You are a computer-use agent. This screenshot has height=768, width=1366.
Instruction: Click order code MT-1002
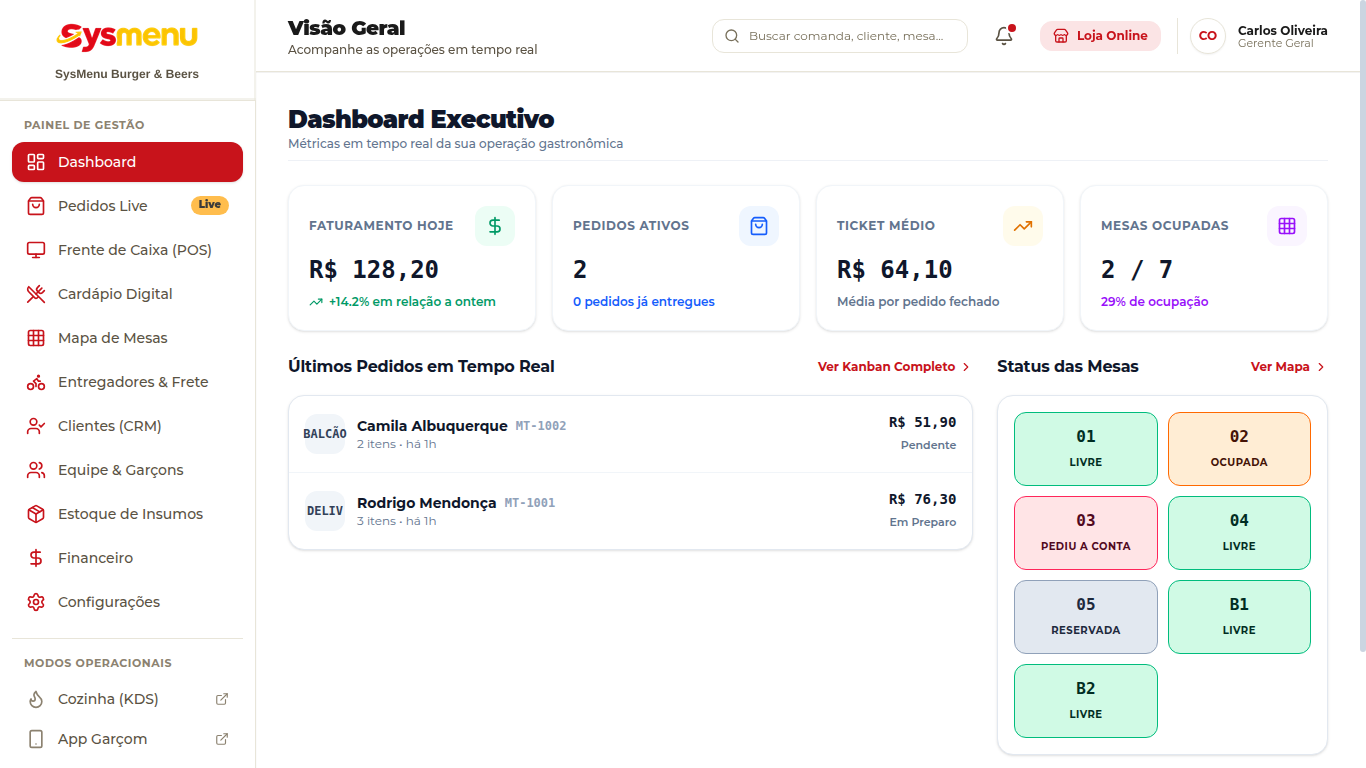pyautogui.click(x=541, y=426)
